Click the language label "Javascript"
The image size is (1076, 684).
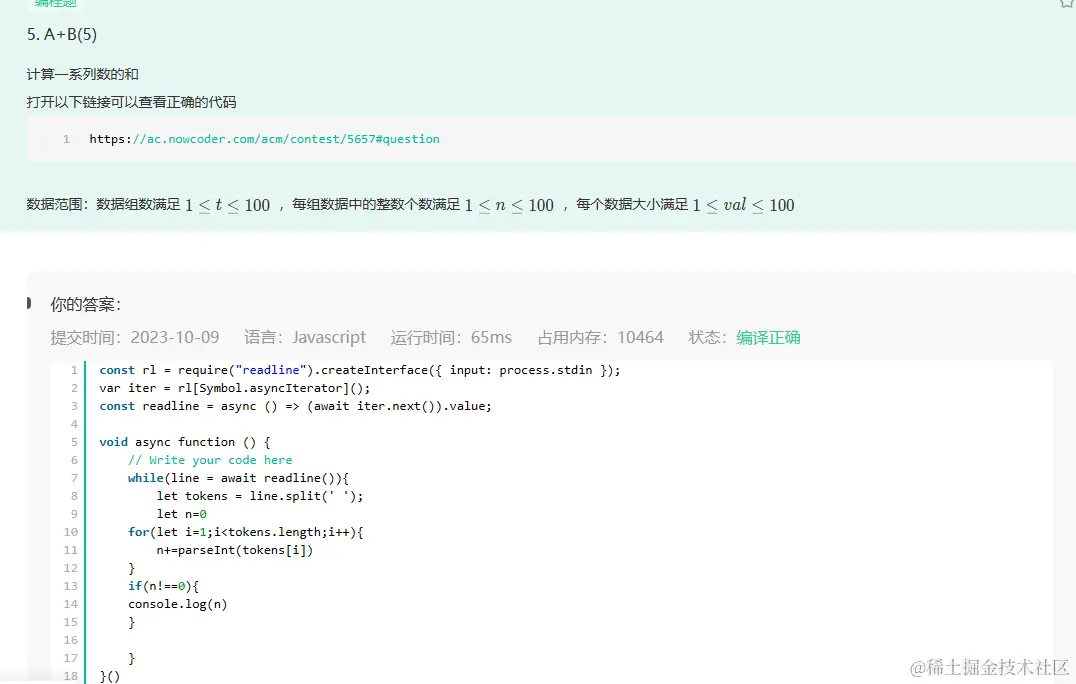point(329,338)
